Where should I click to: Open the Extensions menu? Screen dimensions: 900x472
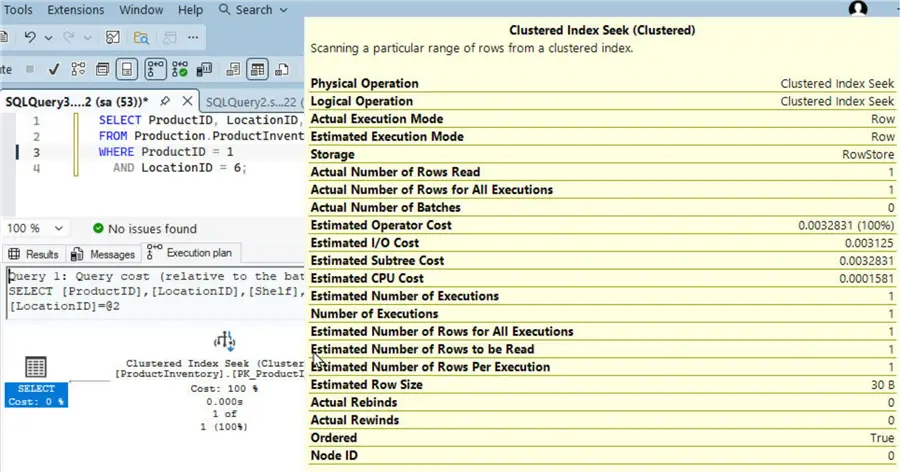(x=76, y=10)
